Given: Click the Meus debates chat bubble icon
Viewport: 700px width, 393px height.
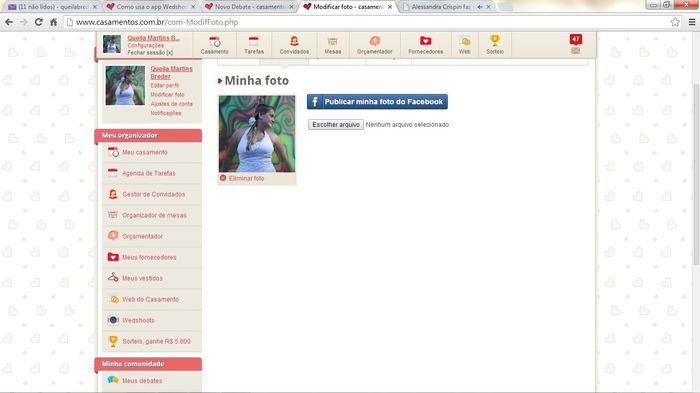Looking at the screenshot, I should pos(113,380).
